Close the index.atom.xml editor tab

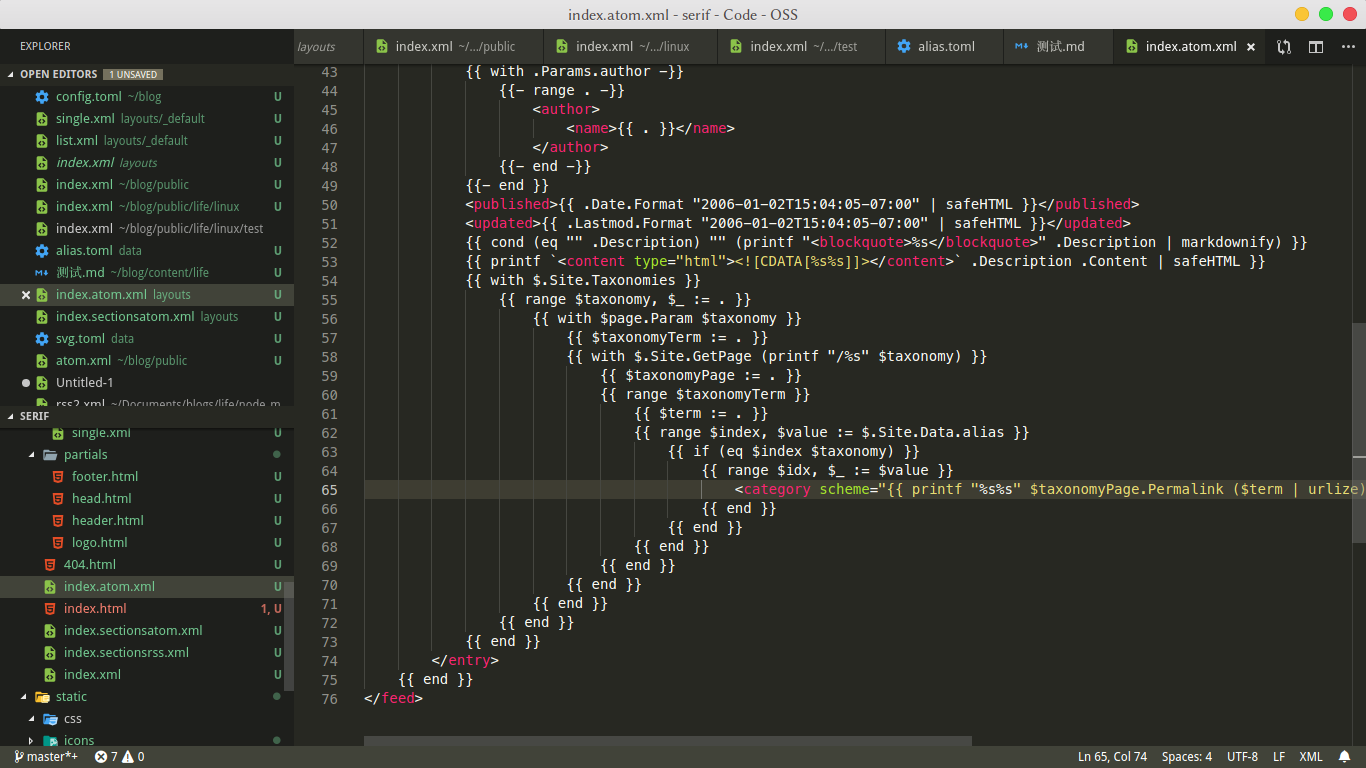click(x=1251, y=47)
